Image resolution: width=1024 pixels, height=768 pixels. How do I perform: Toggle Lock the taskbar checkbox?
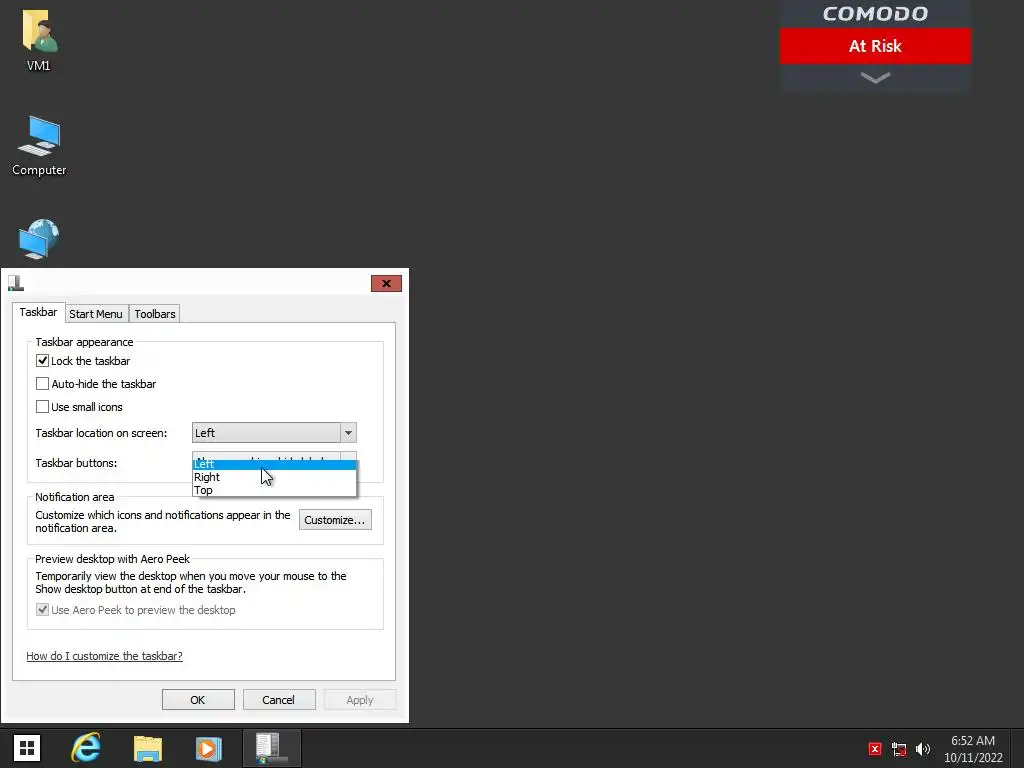click(x=42, y=360)
